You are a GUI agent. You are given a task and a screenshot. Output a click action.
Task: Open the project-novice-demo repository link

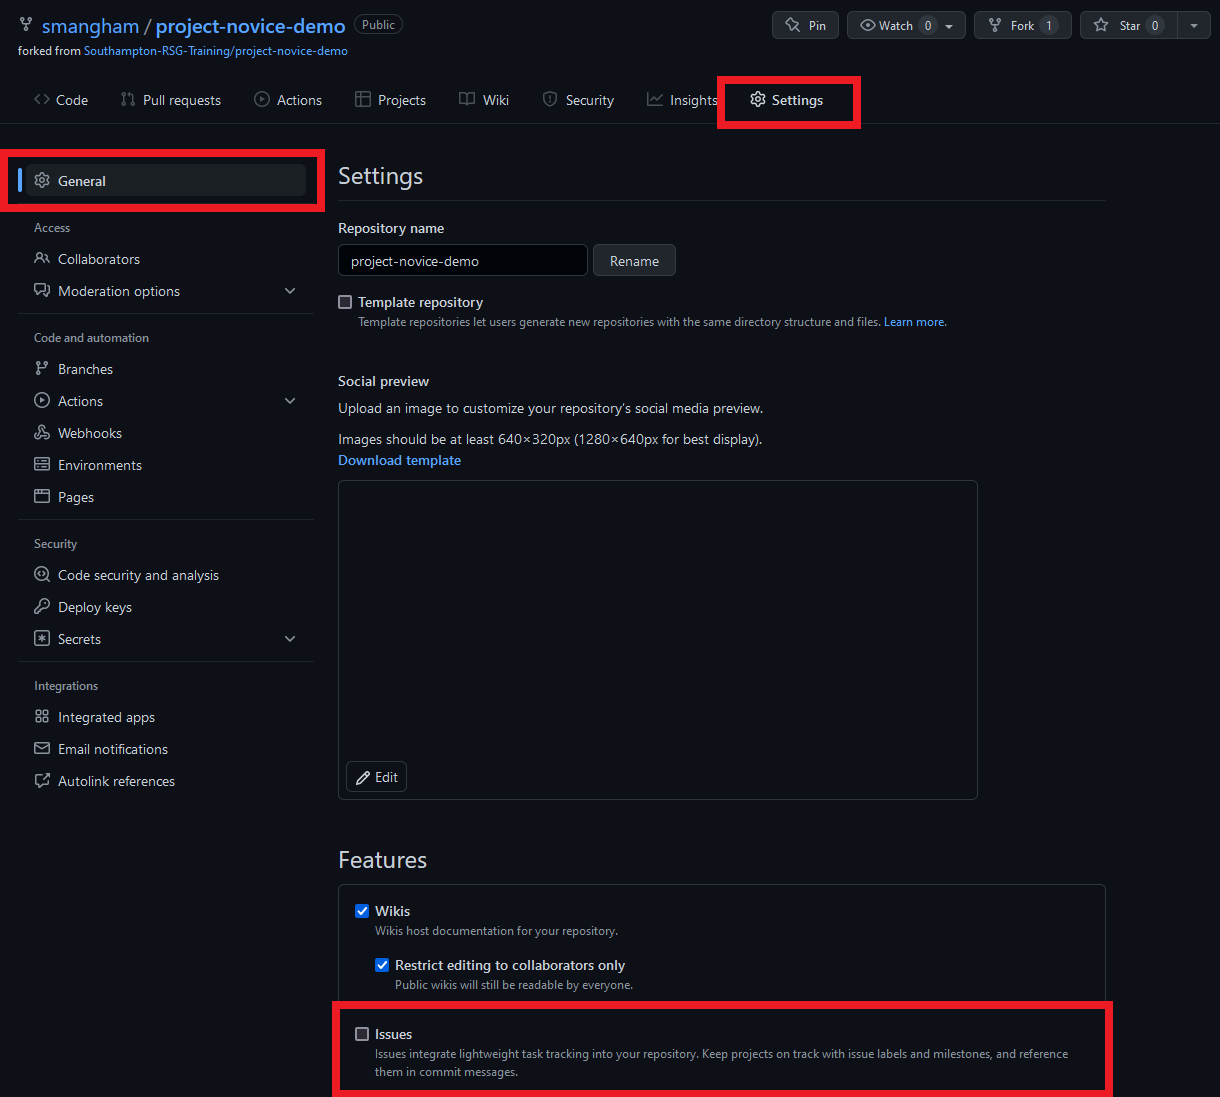250,26
